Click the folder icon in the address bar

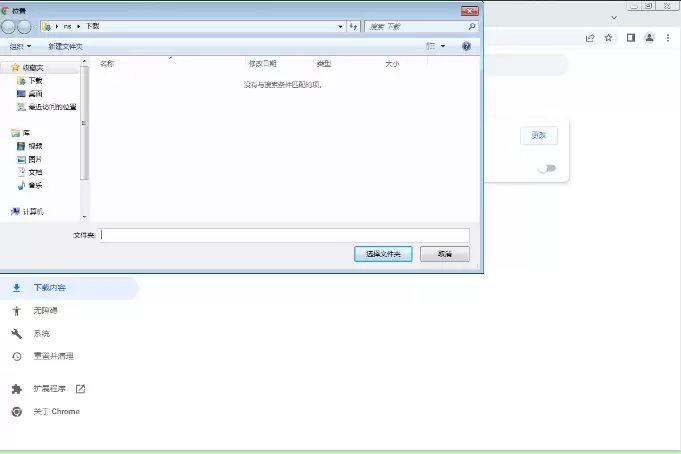[46, 27]
